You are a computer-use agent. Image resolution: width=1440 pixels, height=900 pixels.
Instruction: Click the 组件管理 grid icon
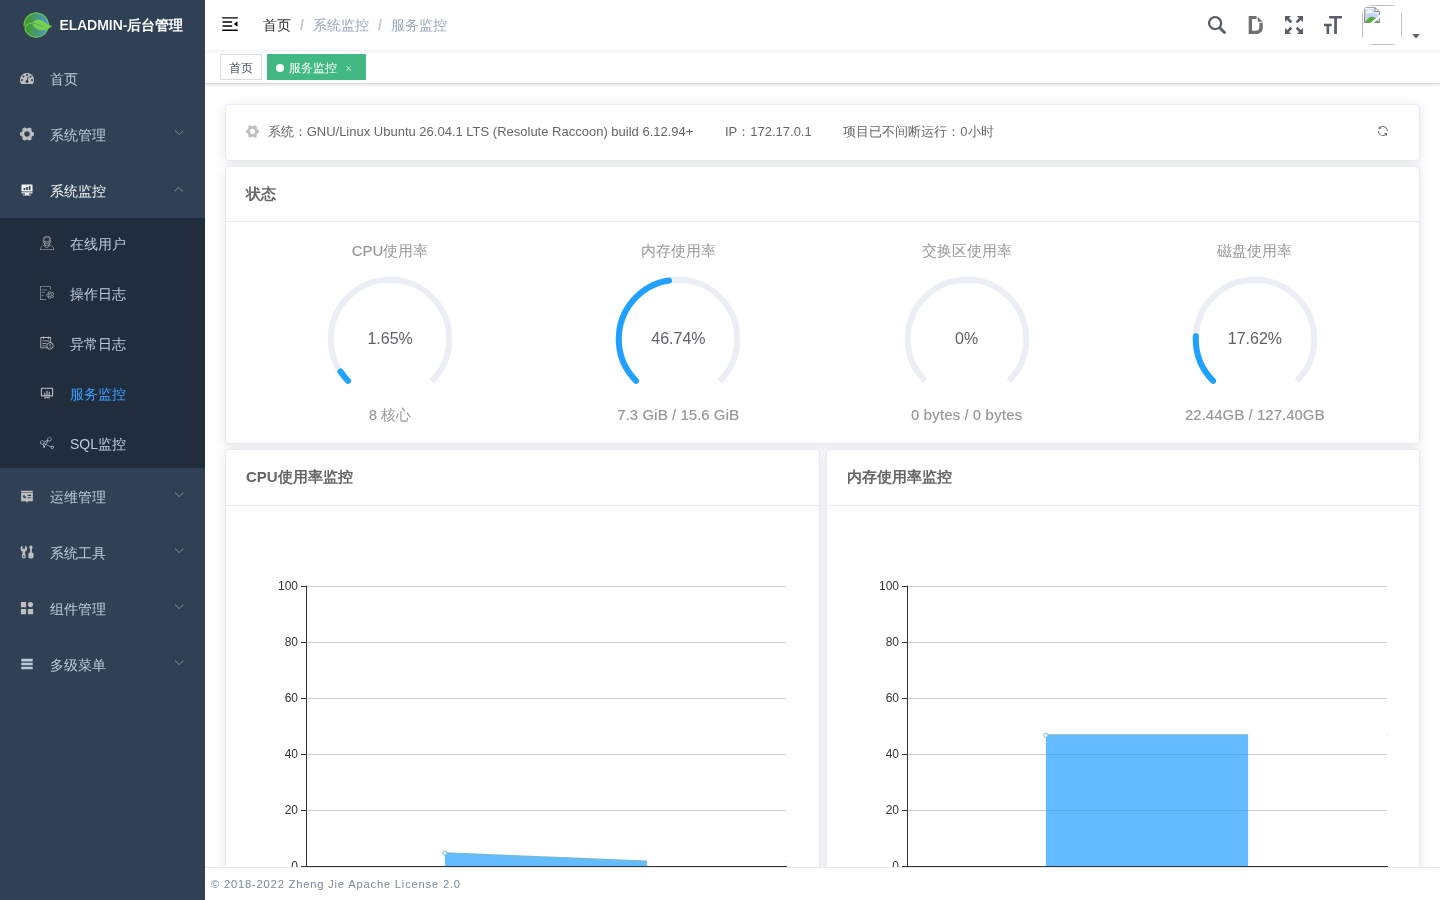pos(27,608)
